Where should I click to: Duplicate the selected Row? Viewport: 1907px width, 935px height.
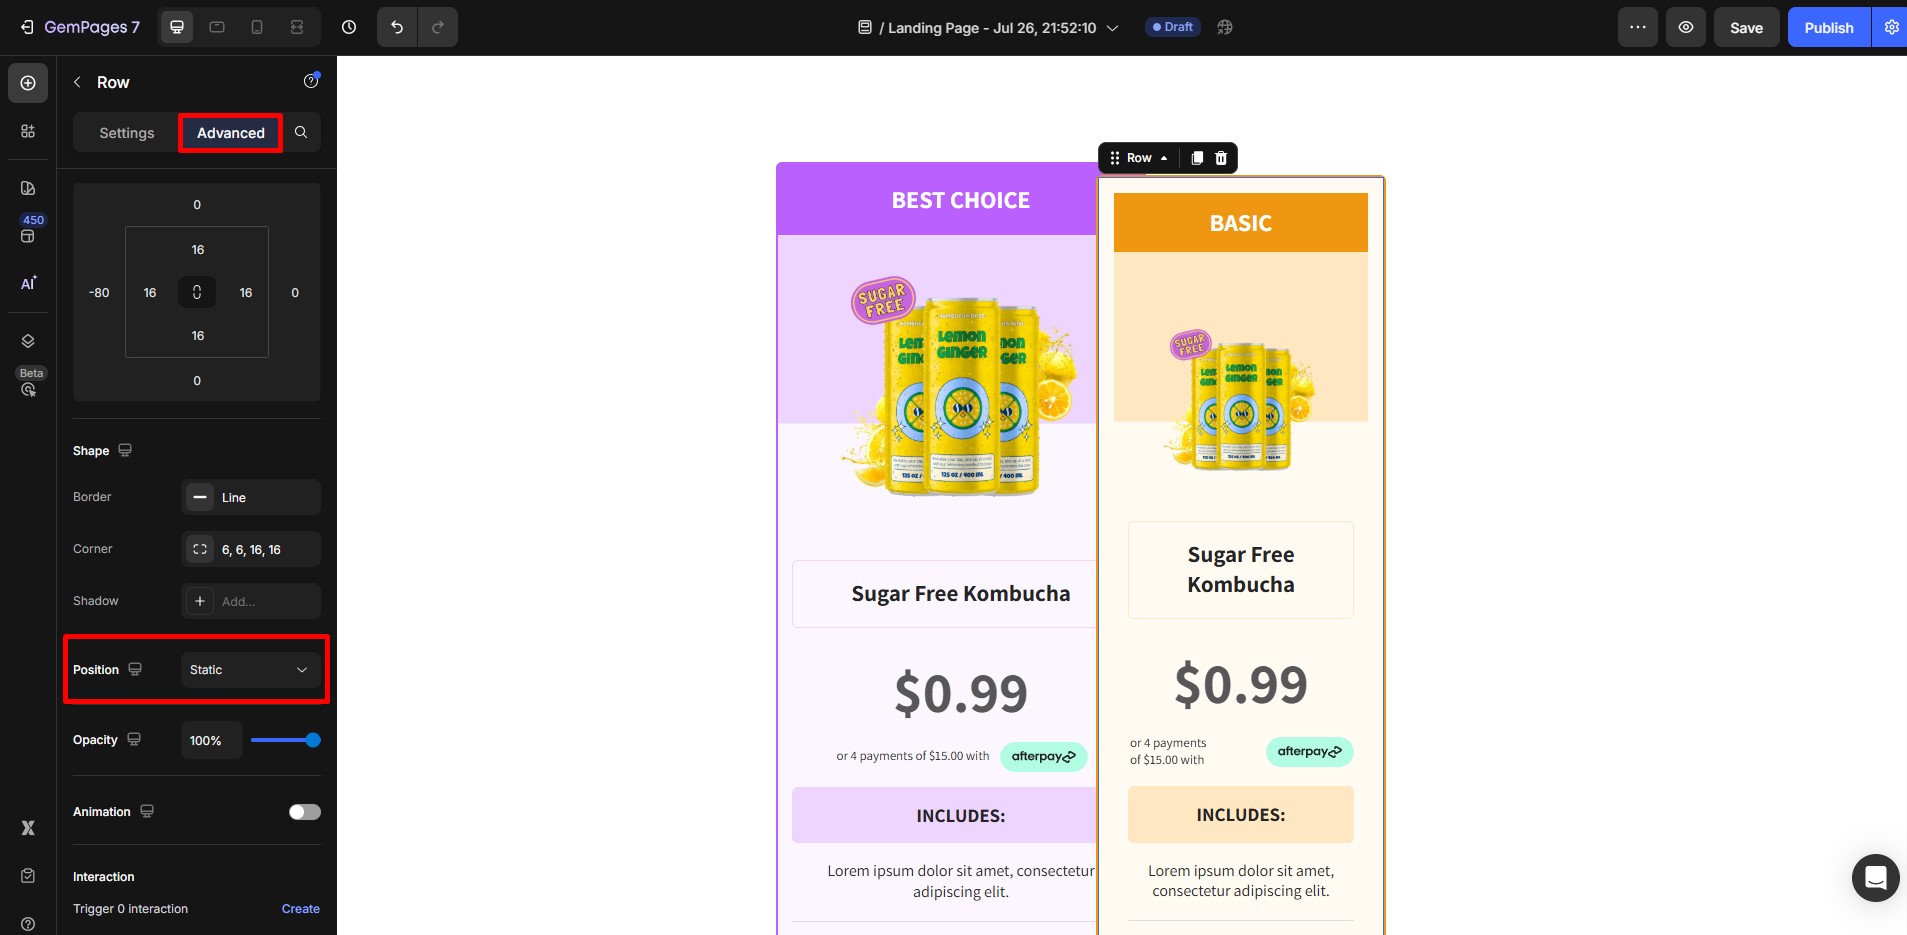(x=1197, y=158)
